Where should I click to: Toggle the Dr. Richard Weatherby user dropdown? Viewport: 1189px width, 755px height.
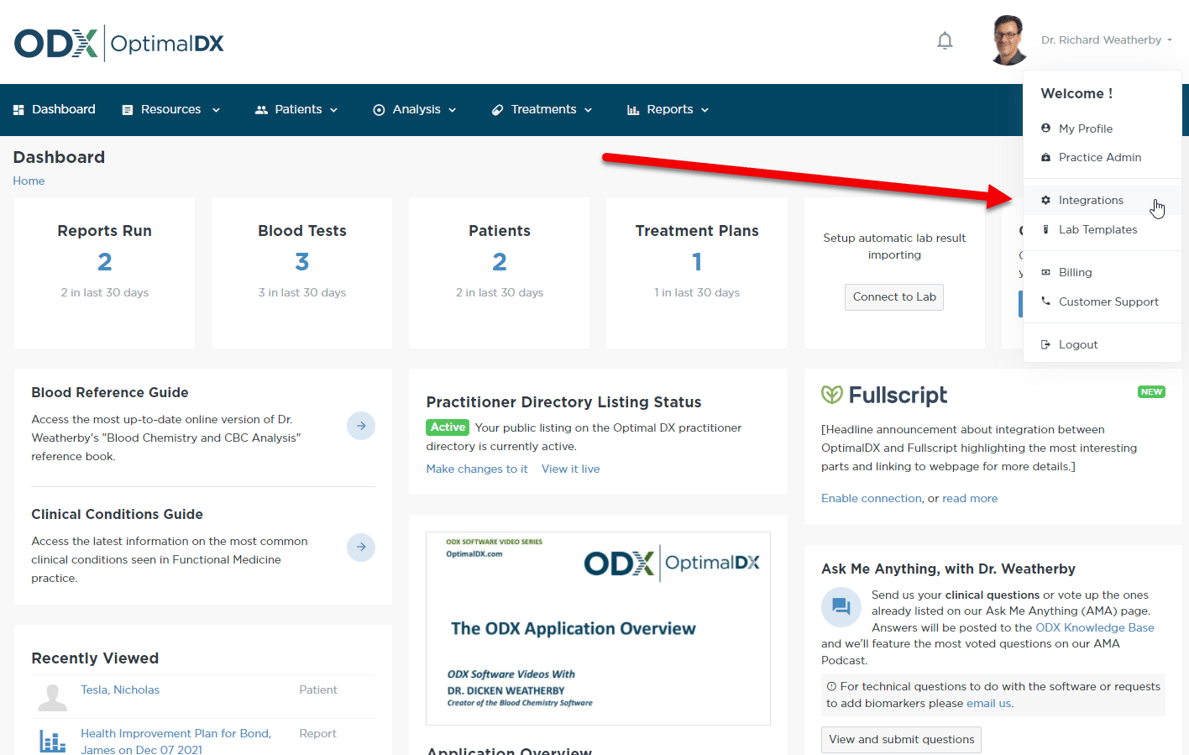click(x=1106, y=40)
